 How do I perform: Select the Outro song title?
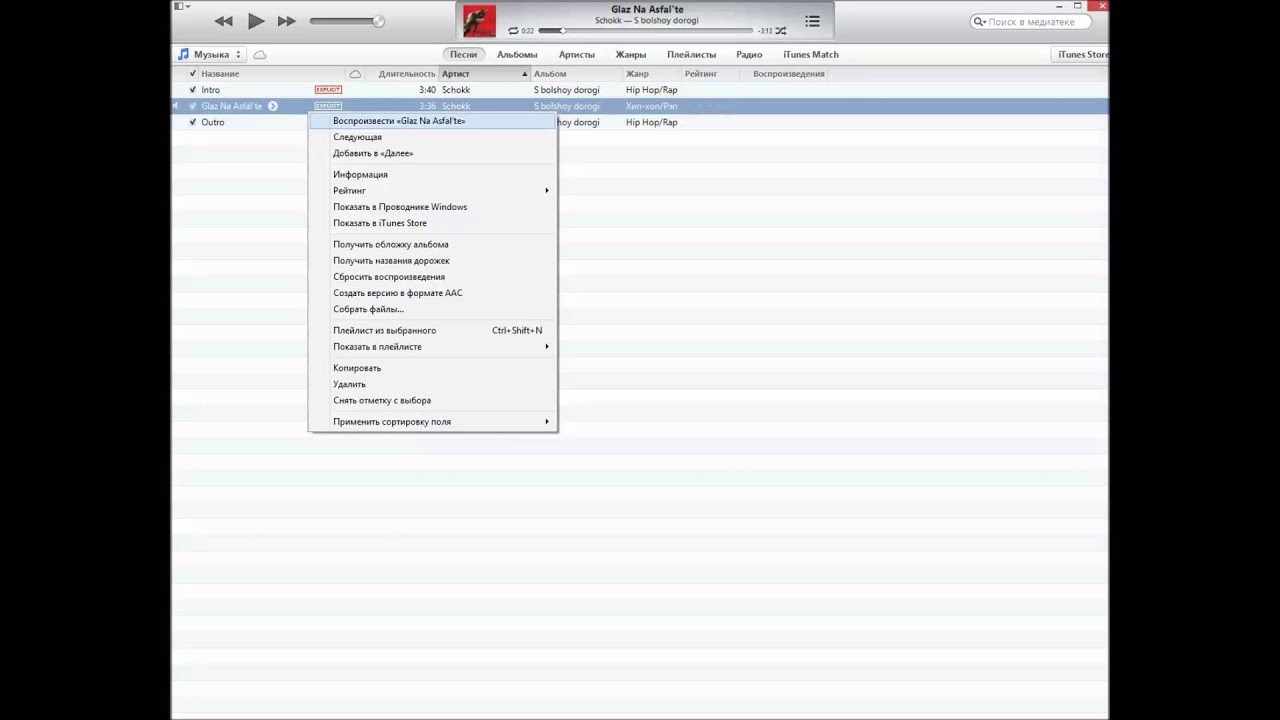point(212,122)
